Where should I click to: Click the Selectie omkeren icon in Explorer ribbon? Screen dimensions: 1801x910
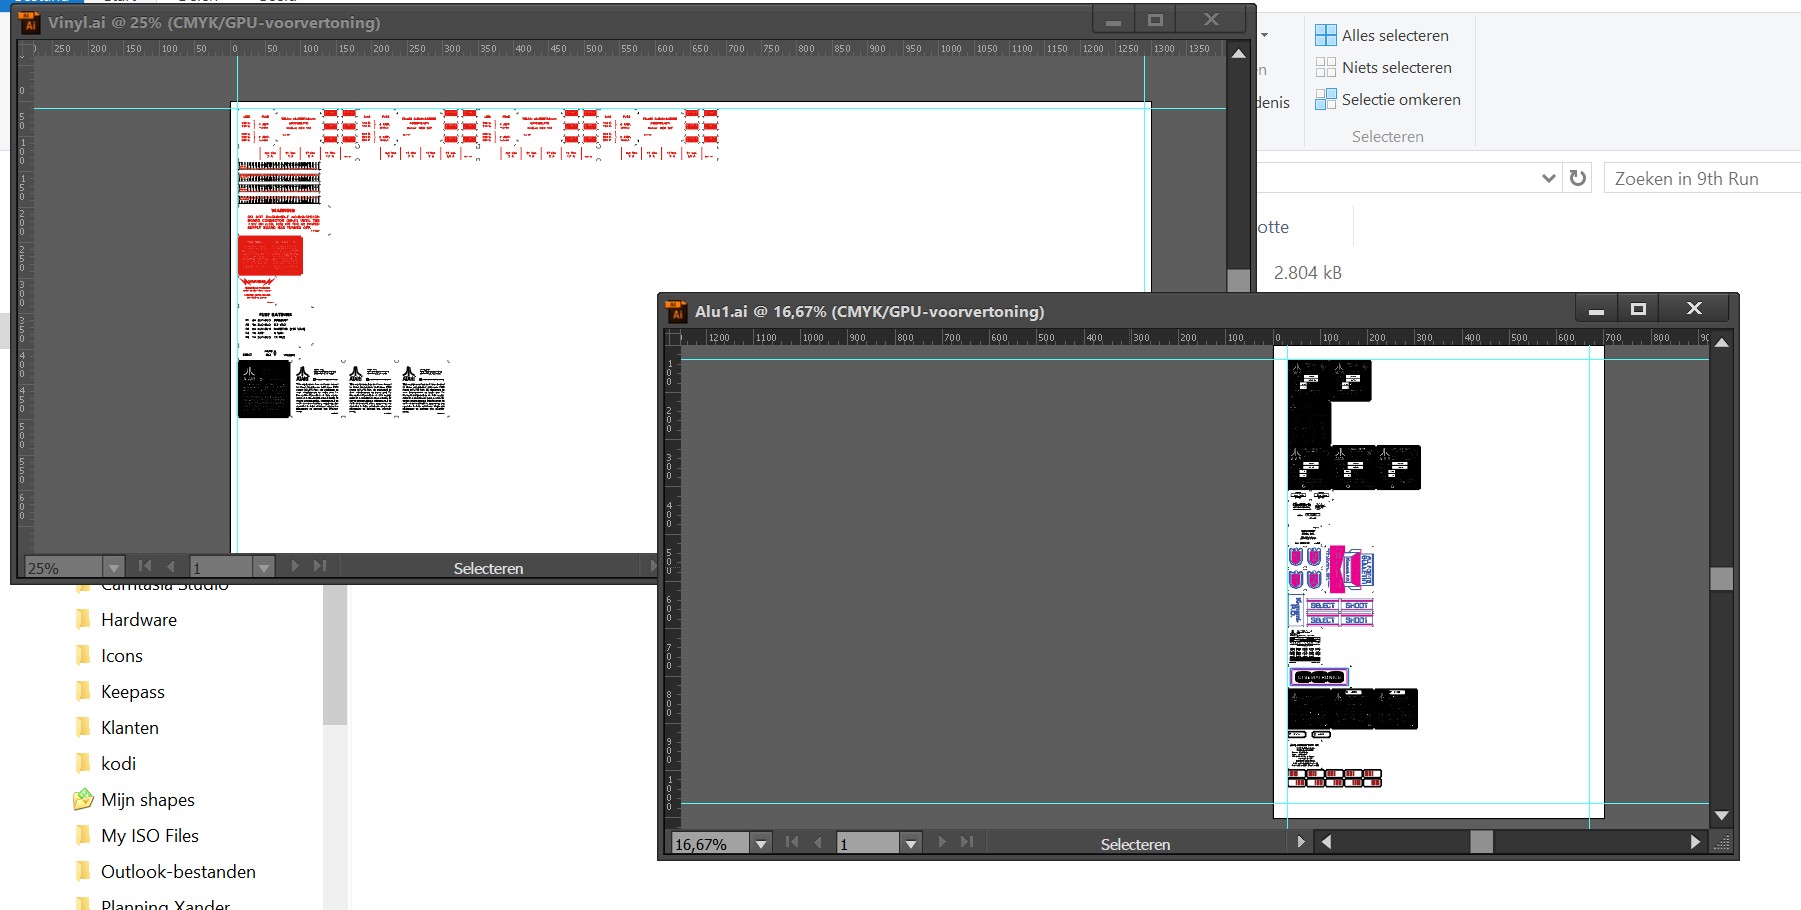click(1325, 99)
